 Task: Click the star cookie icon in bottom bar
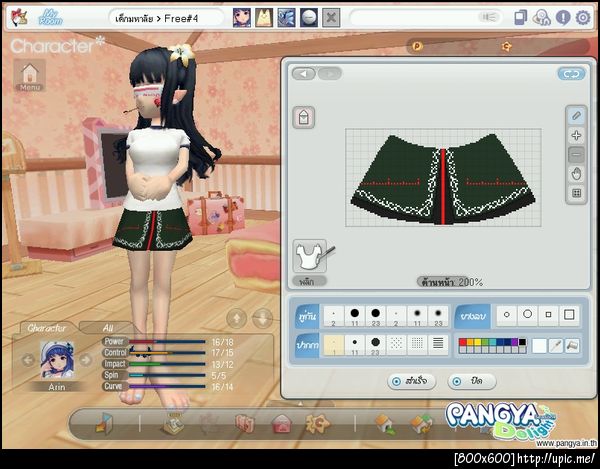tap(318, 424)
